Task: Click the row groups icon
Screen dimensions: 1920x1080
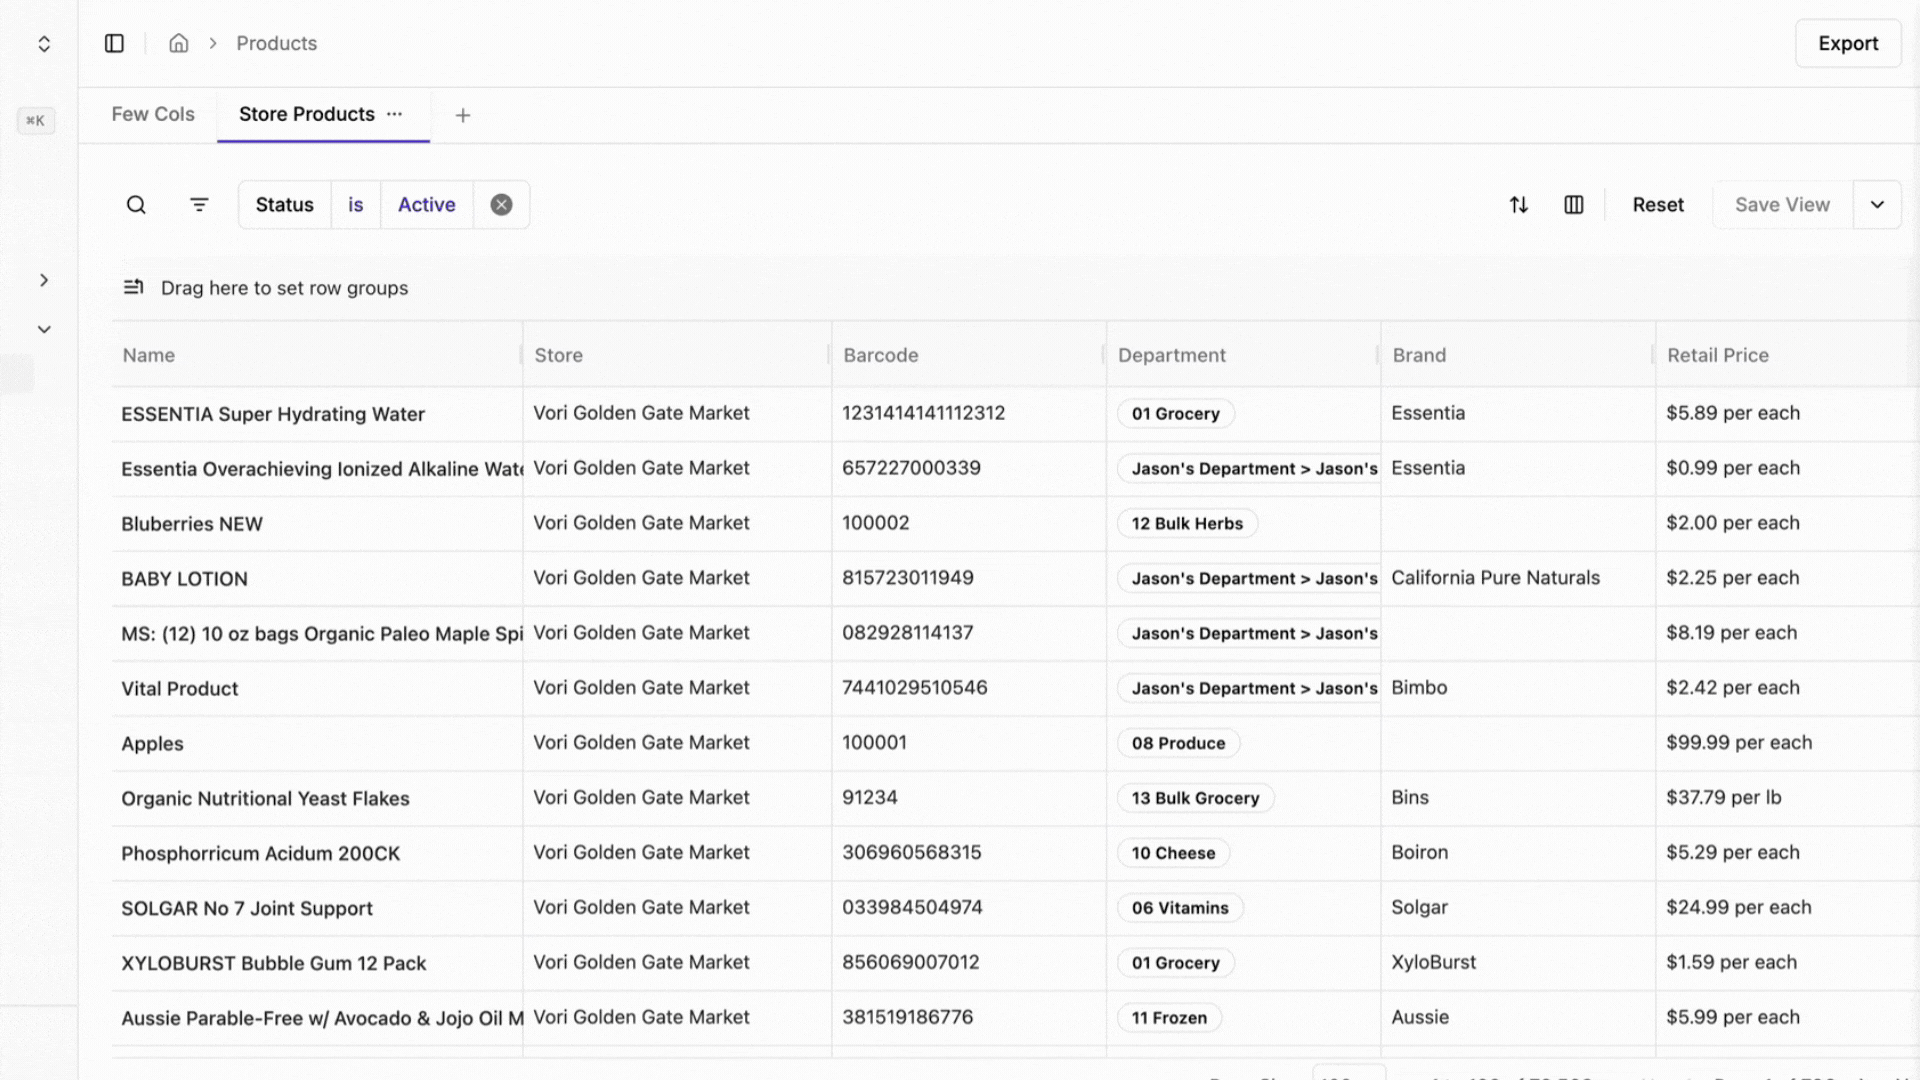Action: pos(134,288)
